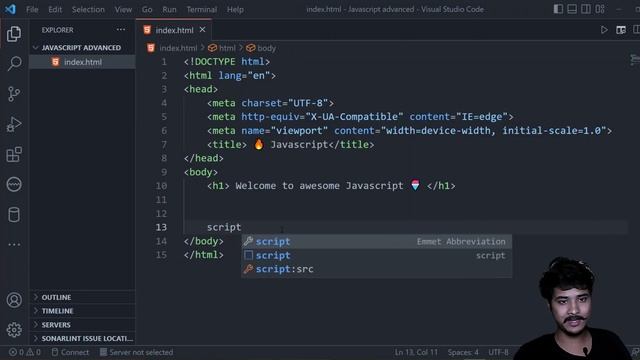The height and width of the screenshot is (360, 640).
Task: Choose the plain script snippet suggestion
Action: pos(376,256)
